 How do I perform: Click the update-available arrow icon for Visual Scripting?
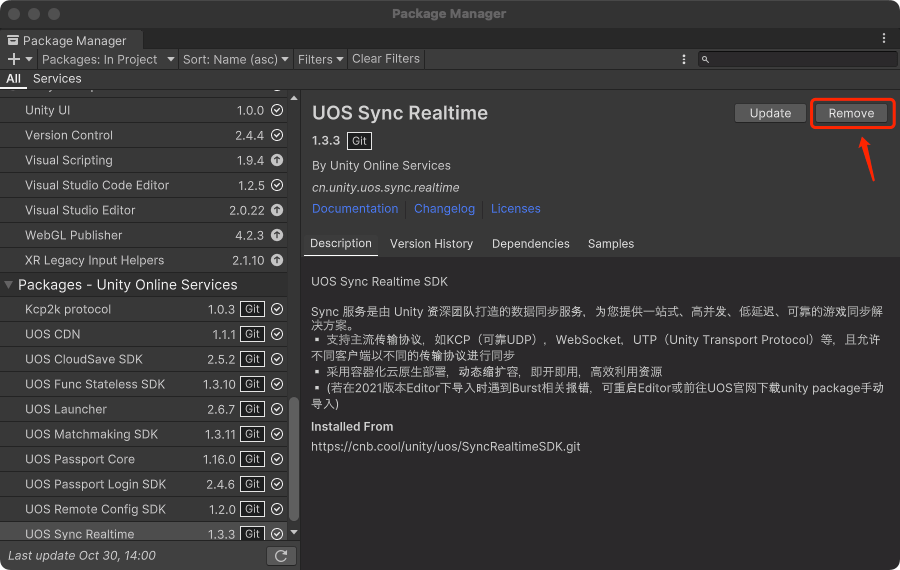pyautogui.click(x=277, y=160)
